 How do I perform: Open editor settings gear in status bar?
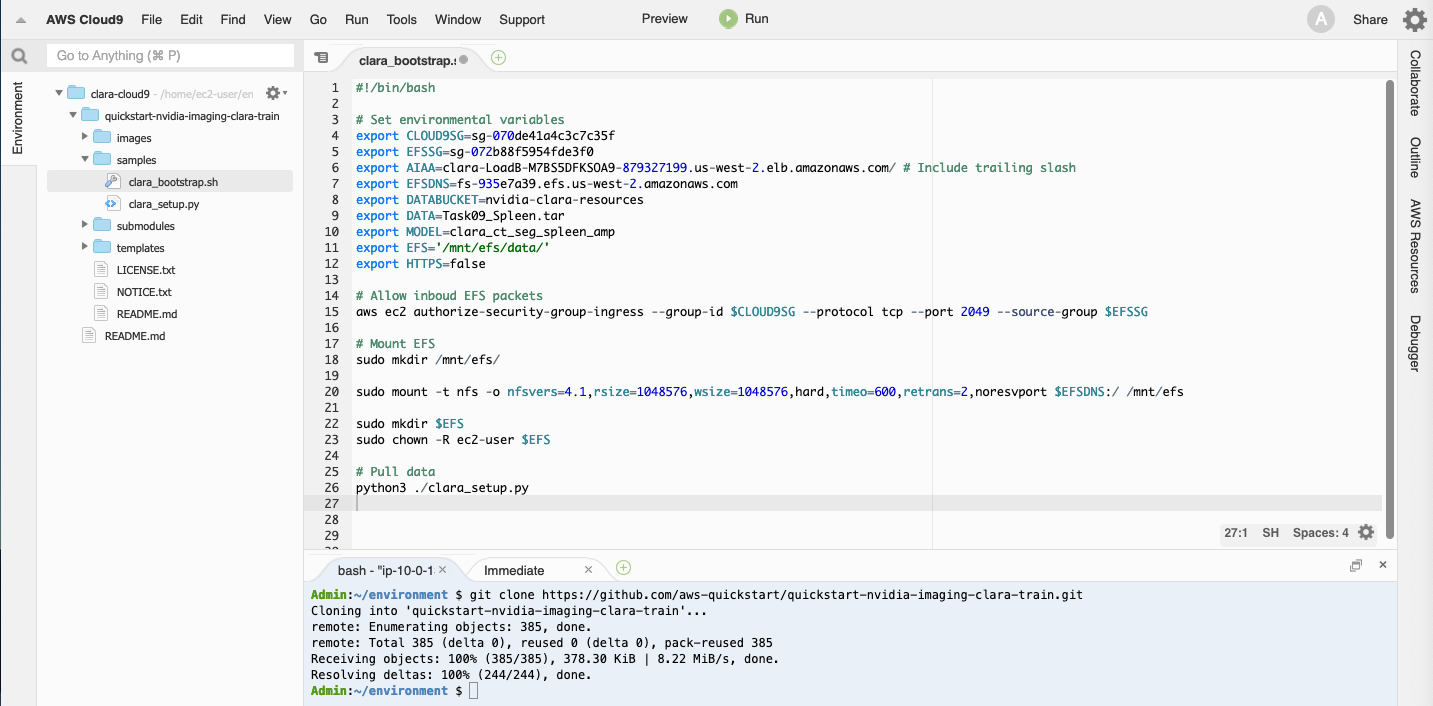click(x=1366, y=533)
